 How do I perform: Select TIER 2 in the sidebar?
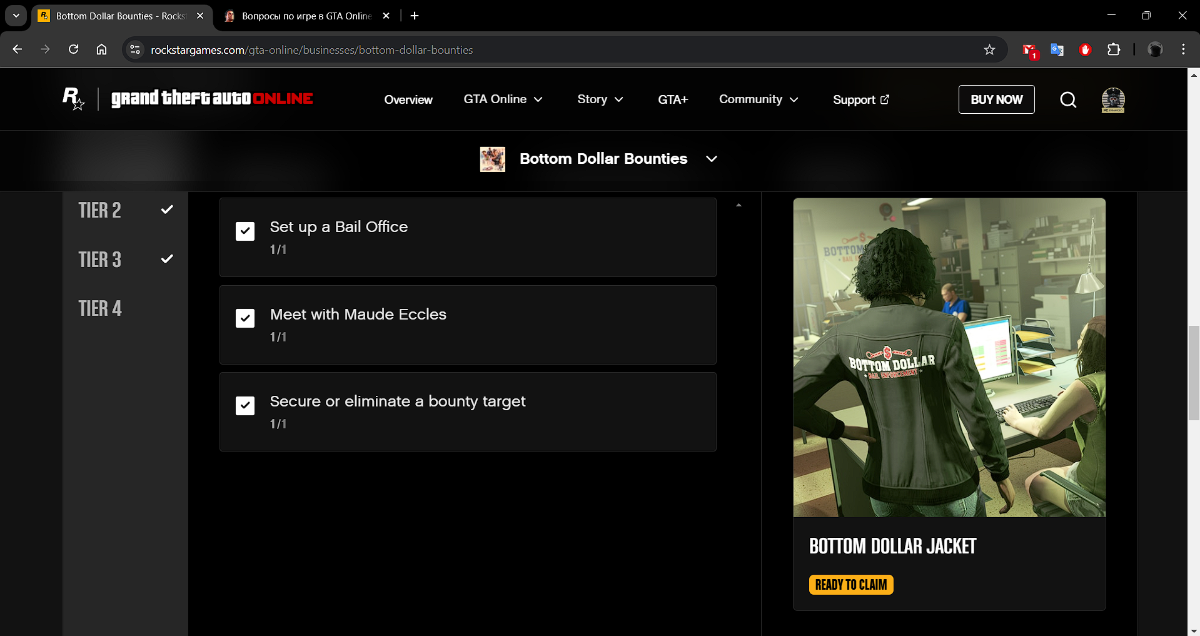pyautogui.click(x=100, y=210)
